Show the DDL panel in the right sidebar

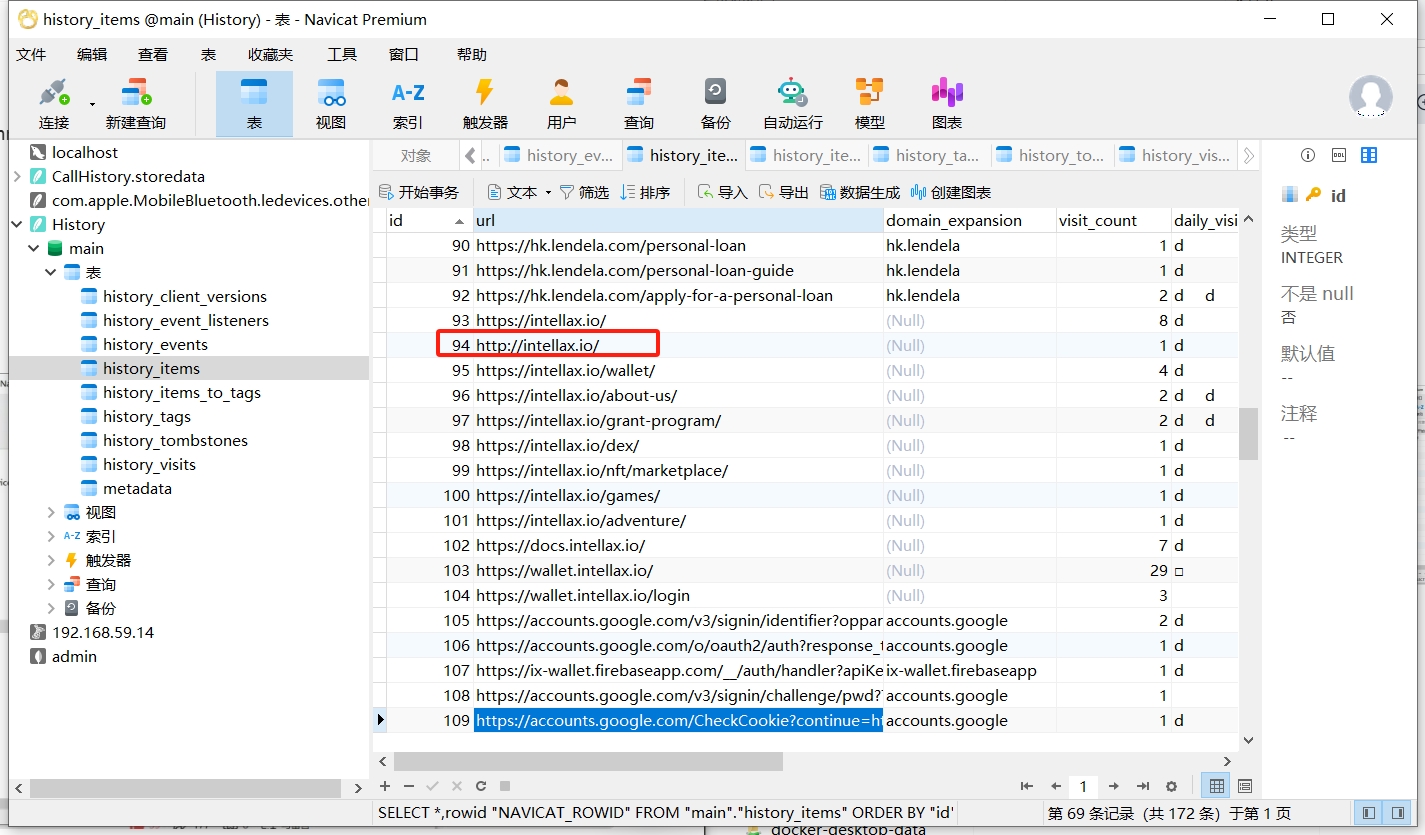(x=1338, y=155)
